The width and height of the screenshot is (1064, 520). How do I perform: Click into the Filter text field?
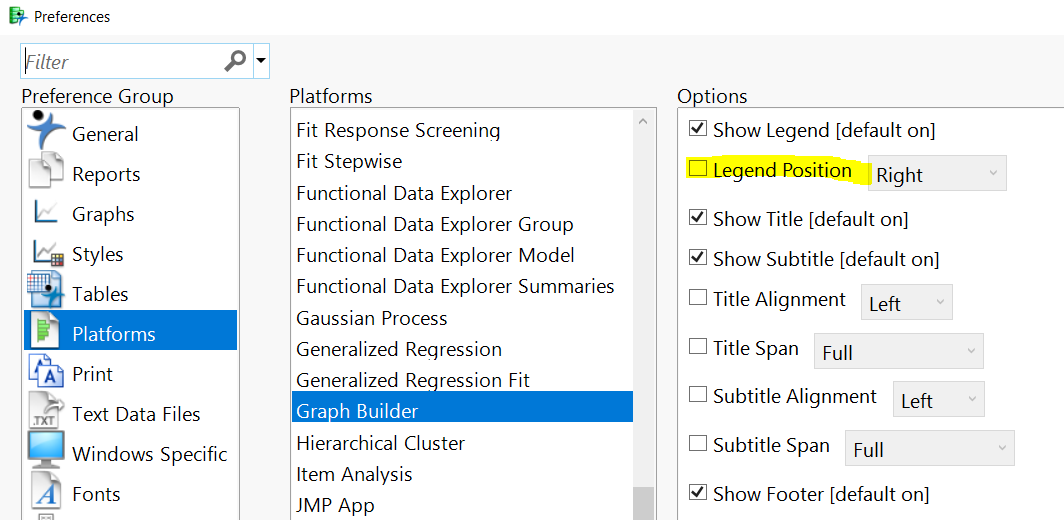[x=120, y=62]
